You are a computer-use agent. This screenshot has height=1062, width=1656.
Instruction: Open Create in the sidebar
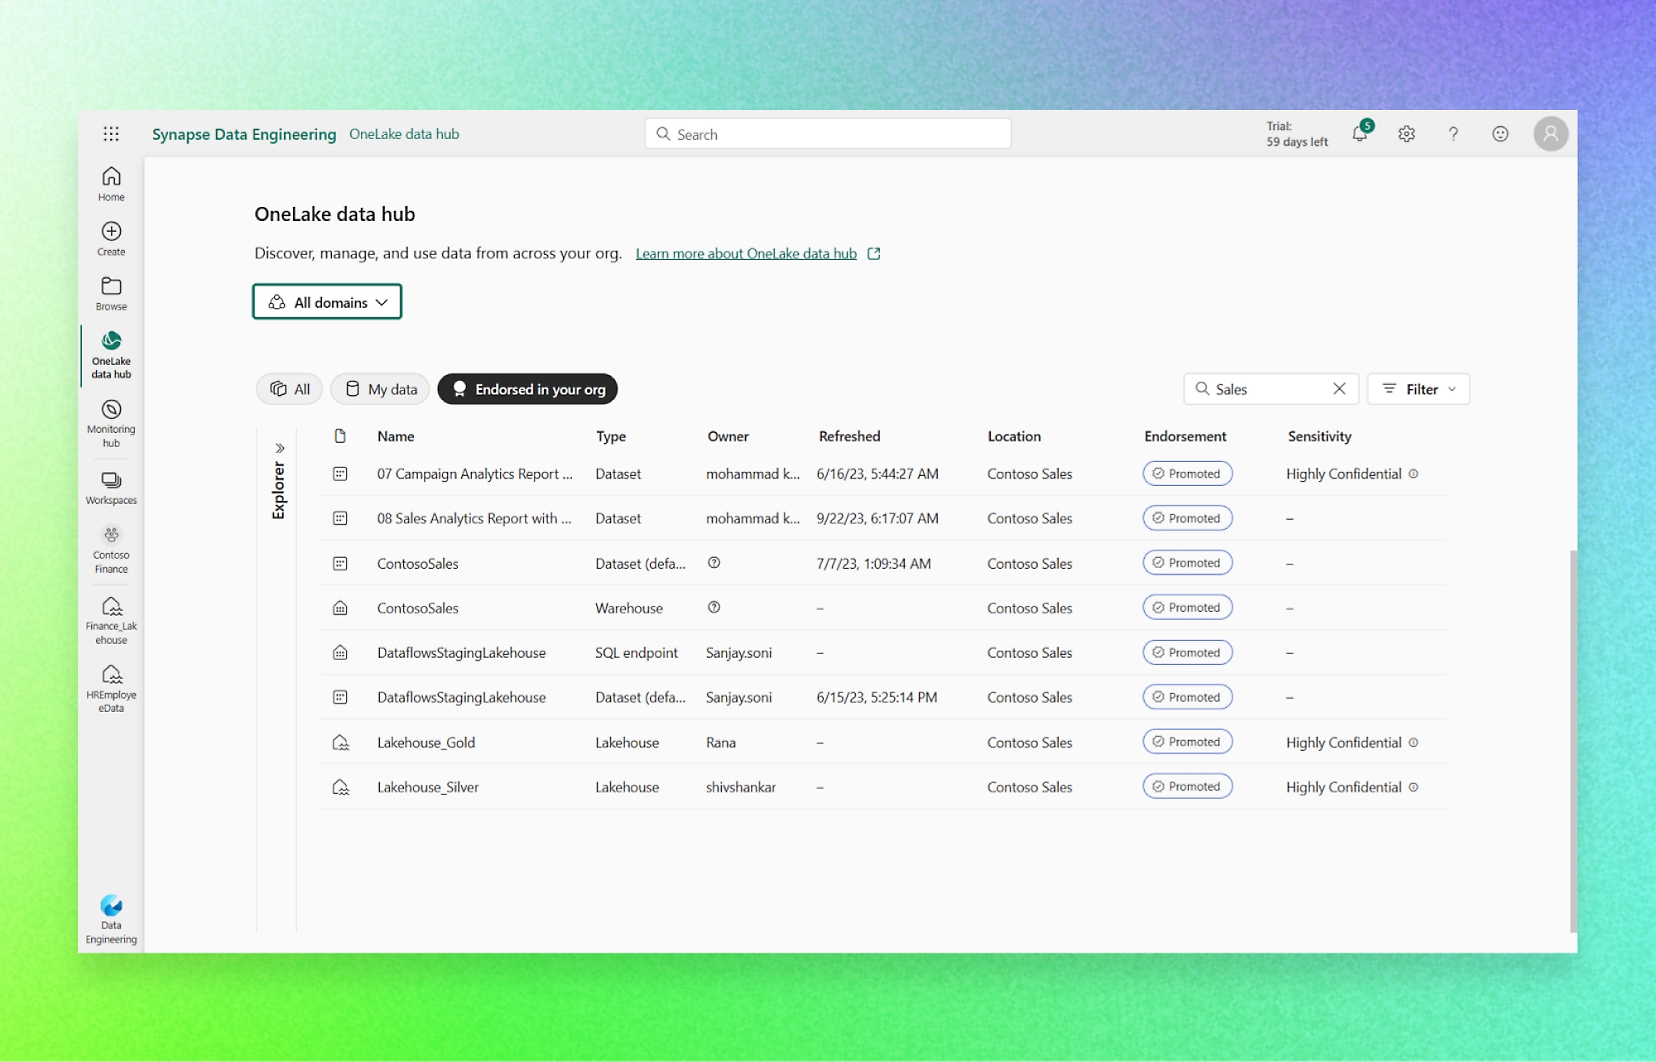pyautogui.click(x=111, y=239)
